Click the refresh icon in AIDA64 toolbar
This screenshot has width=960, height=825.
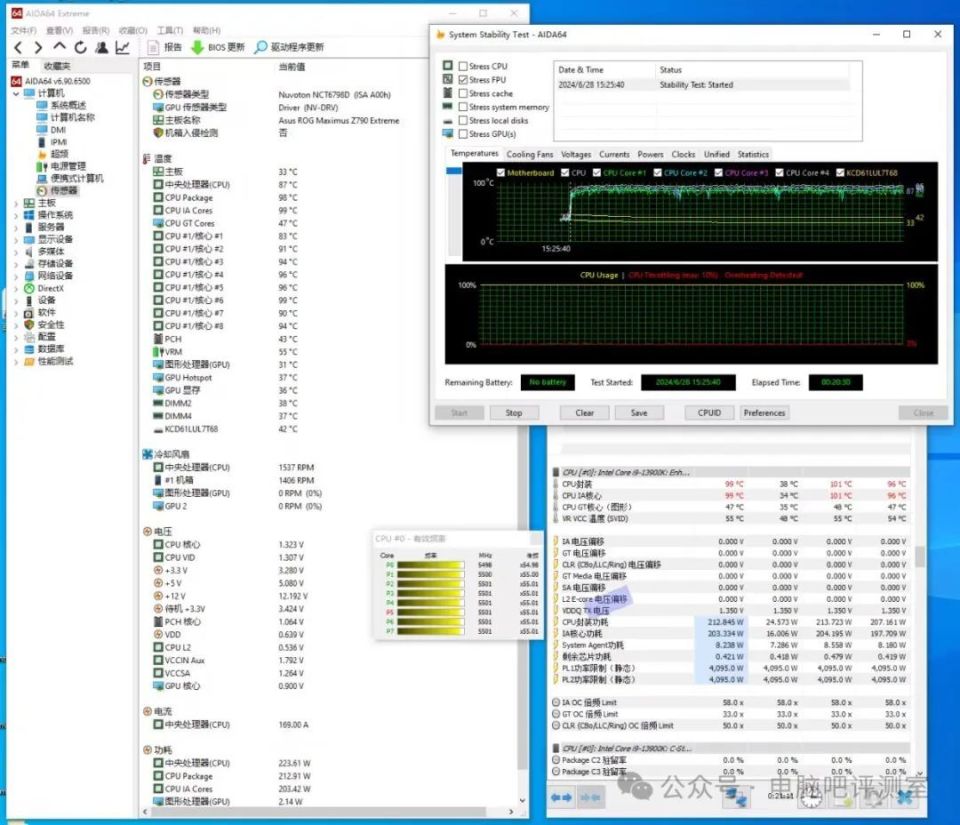81,47
